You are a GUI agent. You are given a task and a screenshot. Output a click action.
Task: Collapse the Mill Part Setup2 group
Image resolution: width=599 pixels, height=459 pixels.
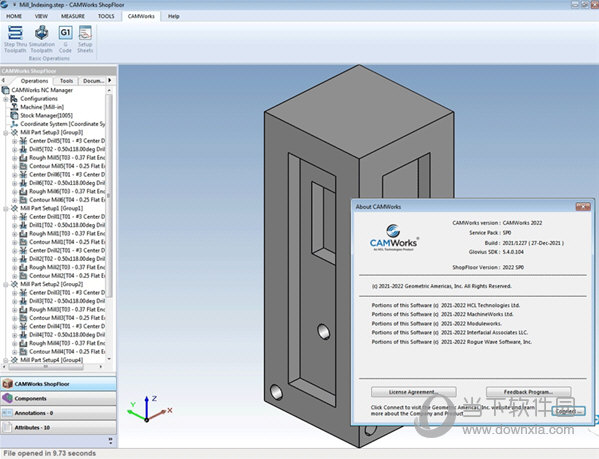pyautogui.click(x=6, y=284)
